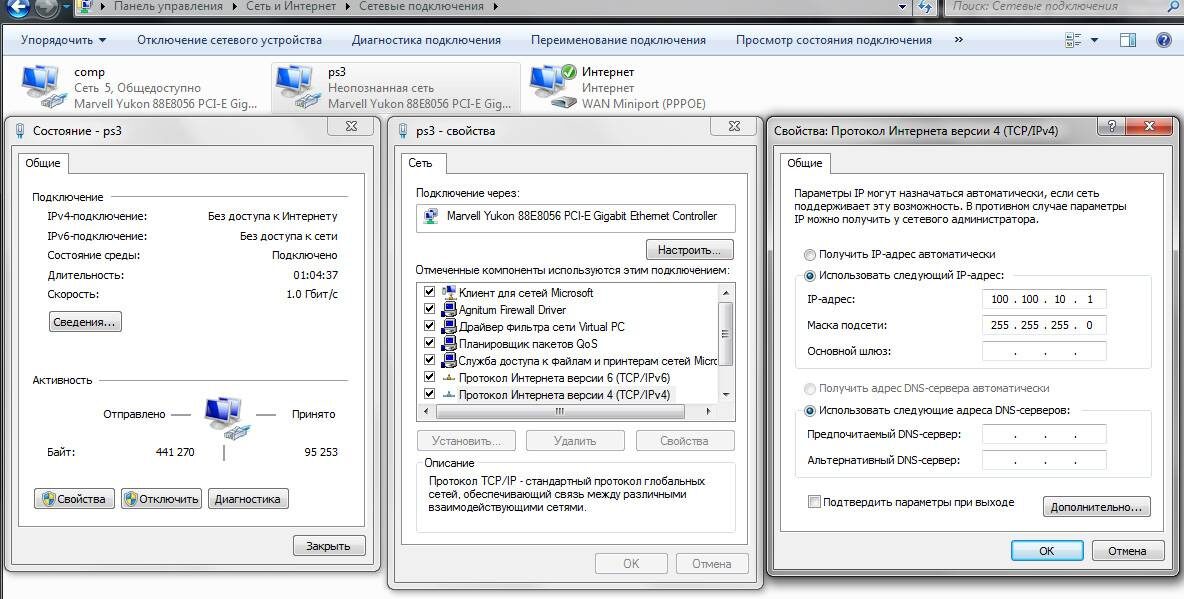This screenshot has width=1184, height=599.
Task: Select the Интернет PPPoE connection icon
Action: (x=553, y=87)
